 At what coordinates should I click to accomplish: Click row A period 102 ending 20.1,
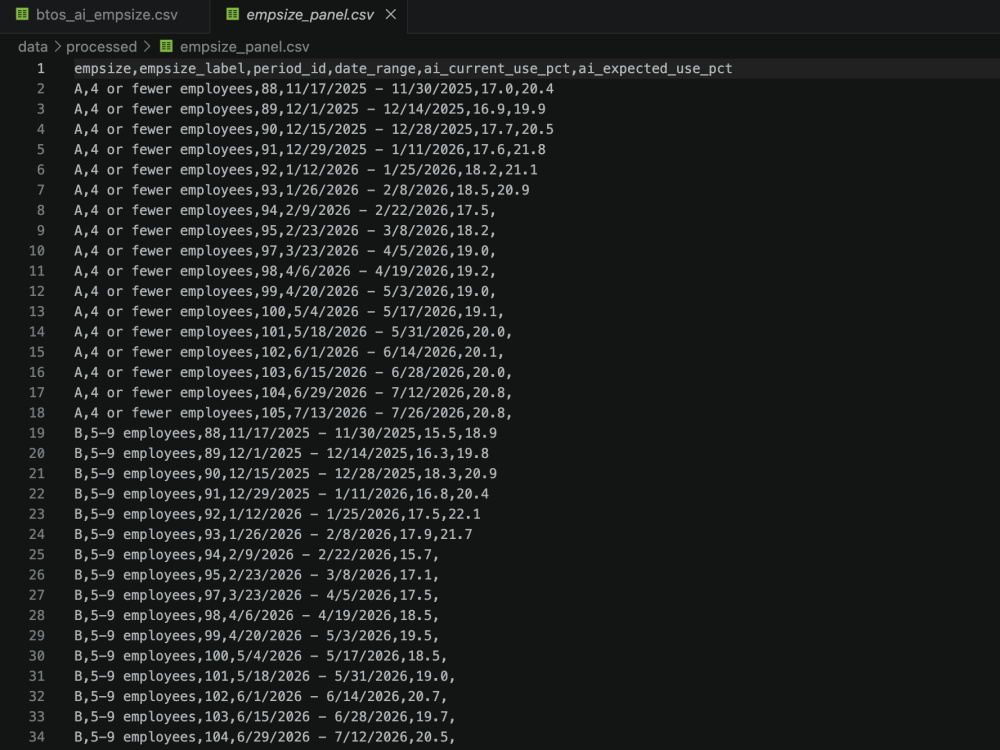click(289, 352)
